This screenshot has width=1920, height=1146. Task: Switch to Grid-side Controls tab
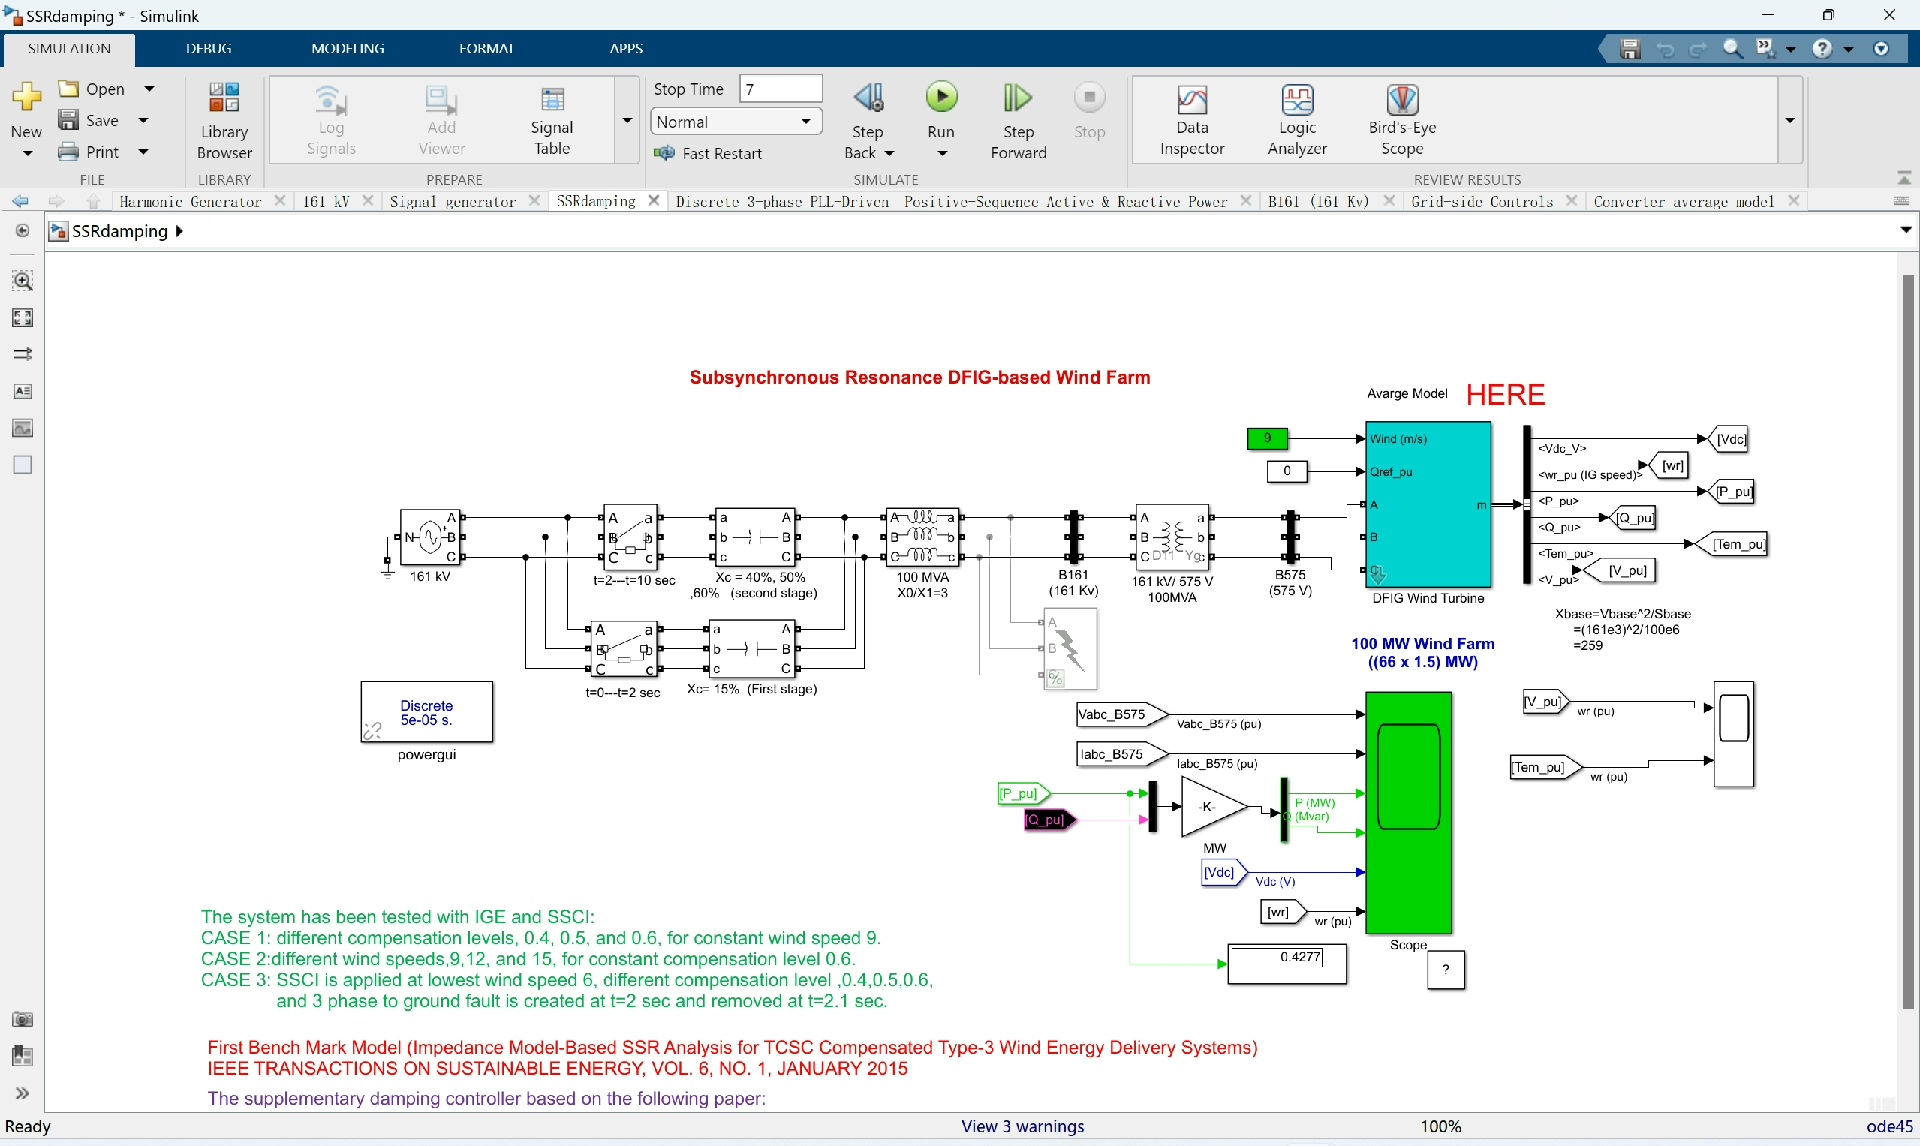click(x=1481, y=201)
